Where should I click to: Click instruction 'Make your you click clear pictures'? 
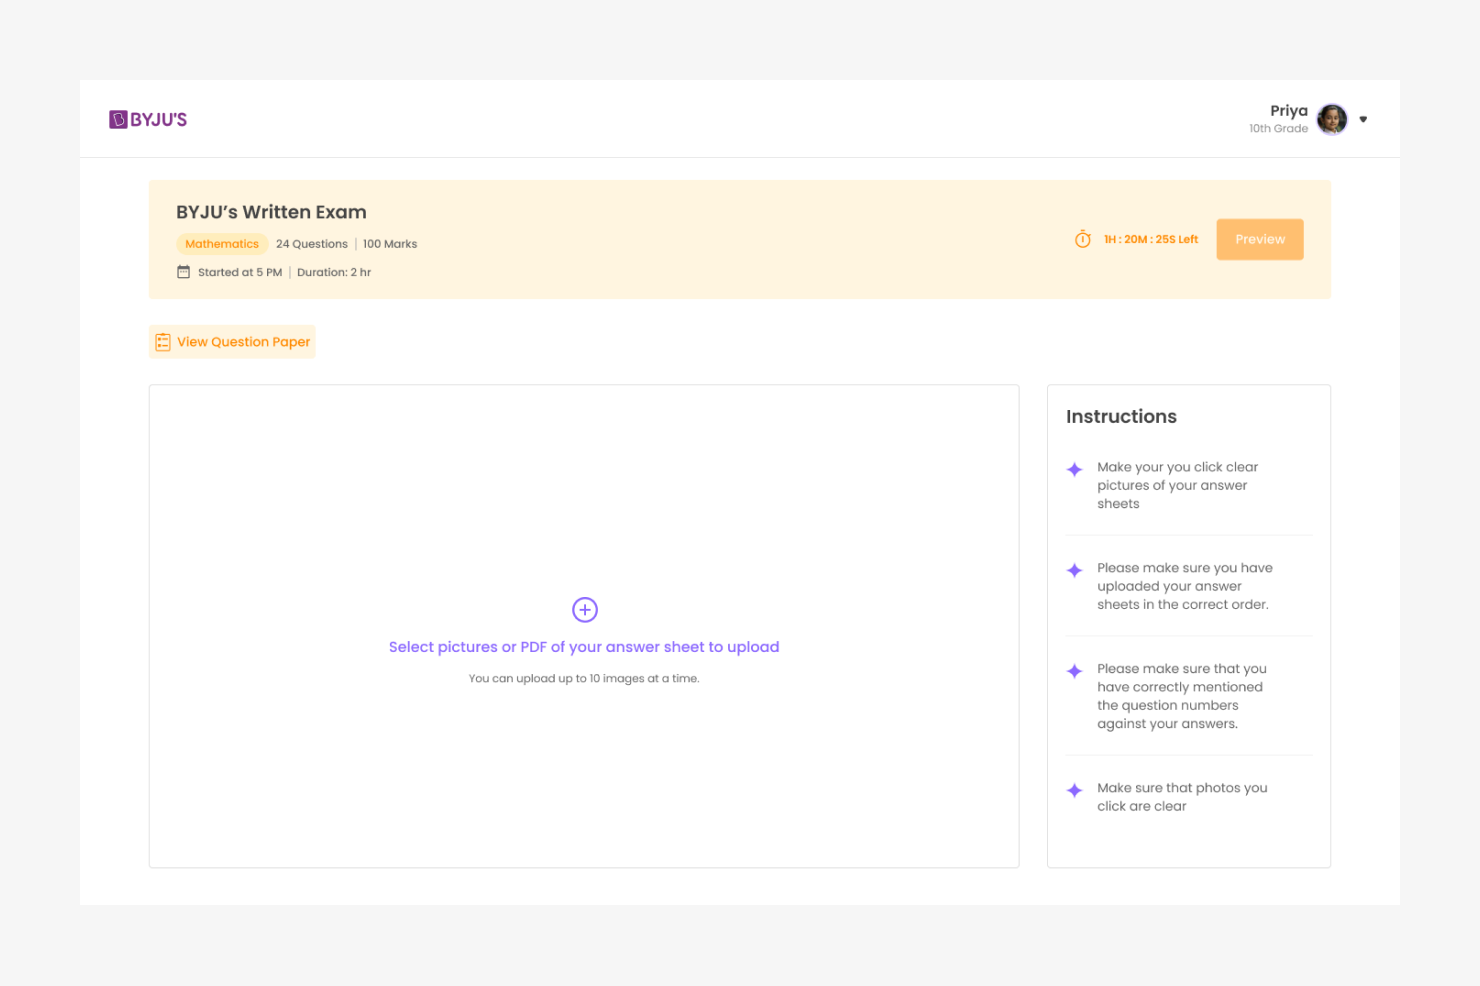(1177, 485)
